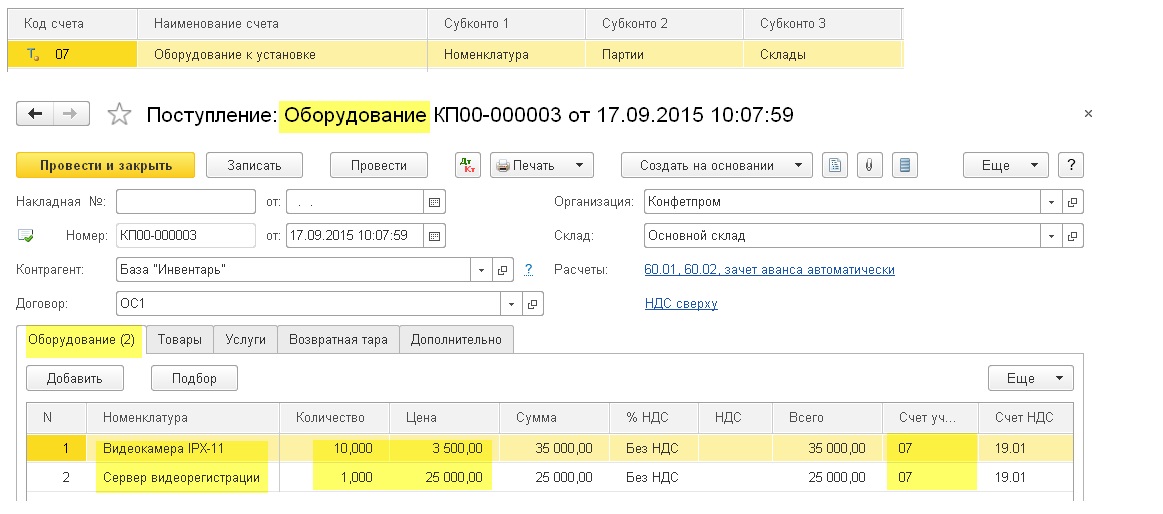The width and height of the screenshot is (1163, 514).
Task: Click Счет НДС cell 19.01 in row 1
Action: point(1026,448)
